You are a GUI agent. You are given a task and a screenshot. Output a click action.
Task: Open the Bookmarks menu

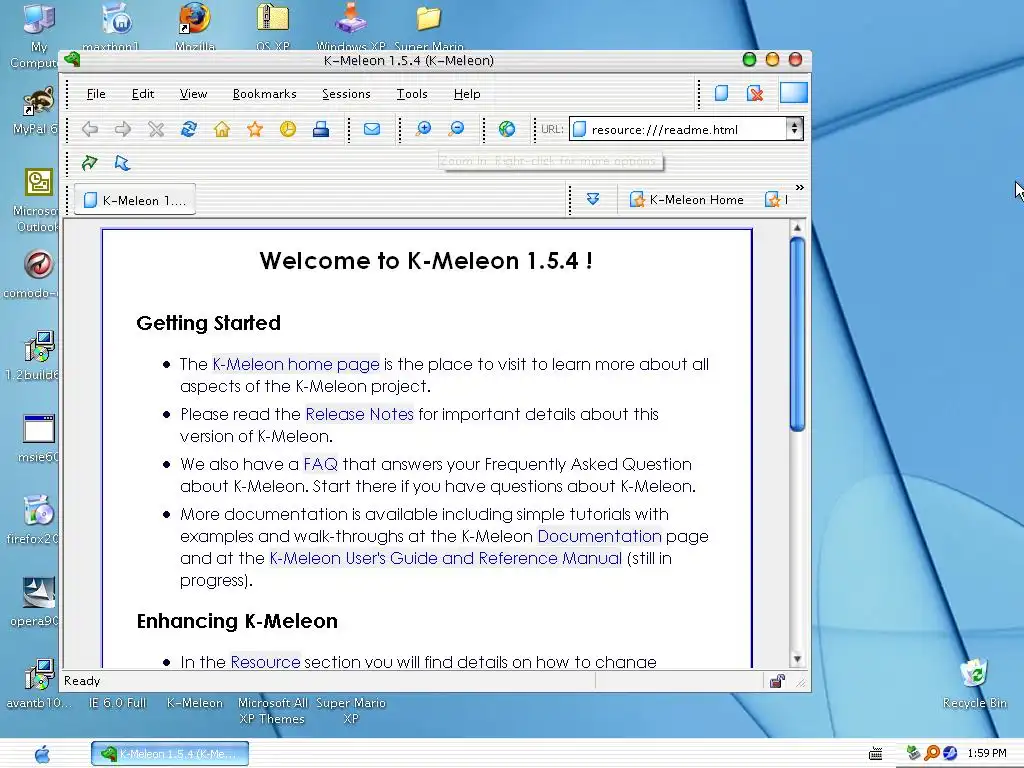point(264,94)
